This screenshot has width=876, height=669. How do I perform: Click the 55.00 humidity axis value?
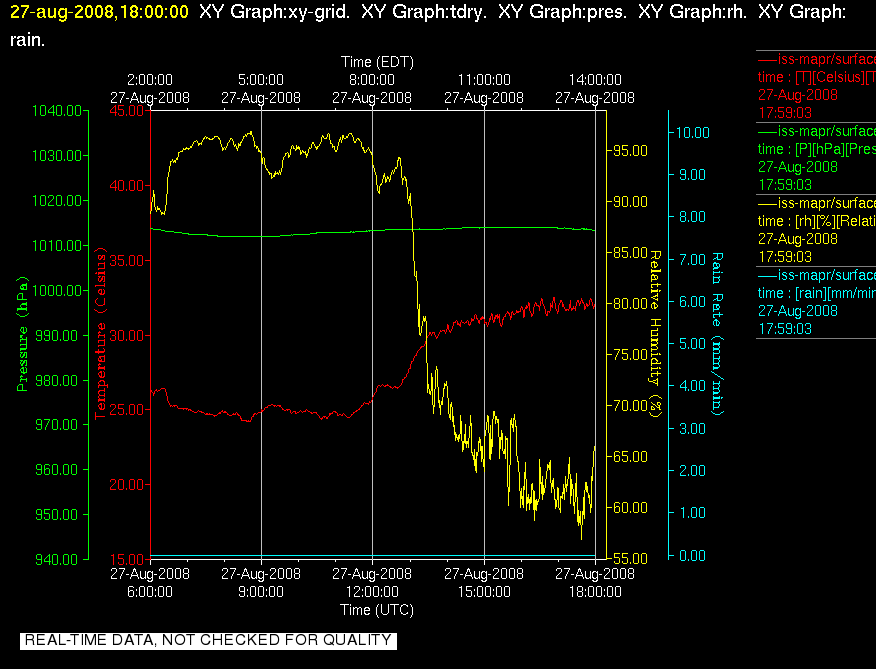(631, 558)
